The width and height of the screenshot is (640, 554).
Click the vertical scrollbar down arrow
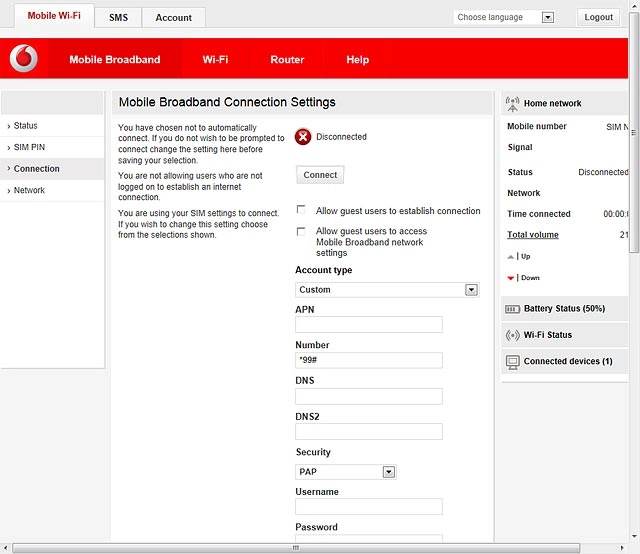coord(634,536)
